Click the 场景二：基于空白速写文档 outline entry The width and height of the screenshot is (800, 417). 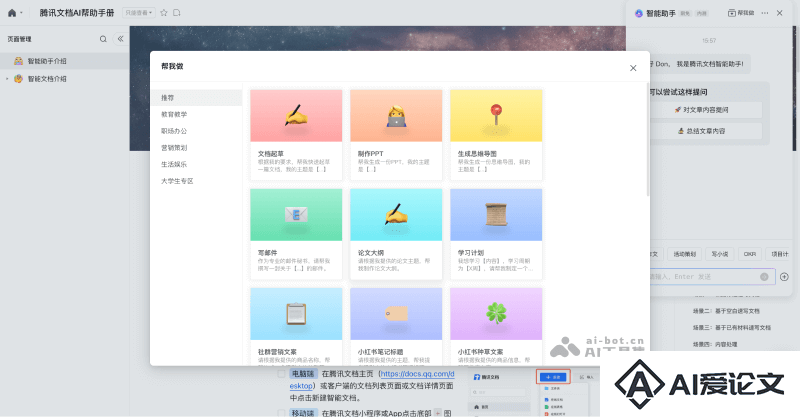click(x=726, y=311)
